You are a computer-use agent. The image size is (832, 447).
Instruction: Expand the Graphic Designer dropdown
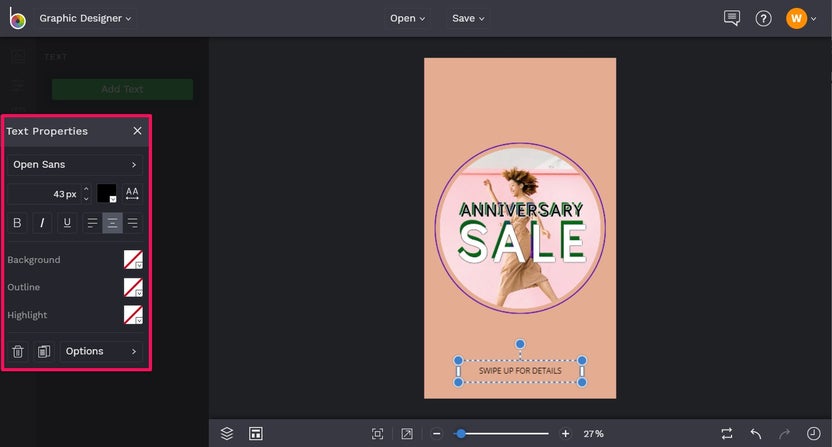coord(85,18)
